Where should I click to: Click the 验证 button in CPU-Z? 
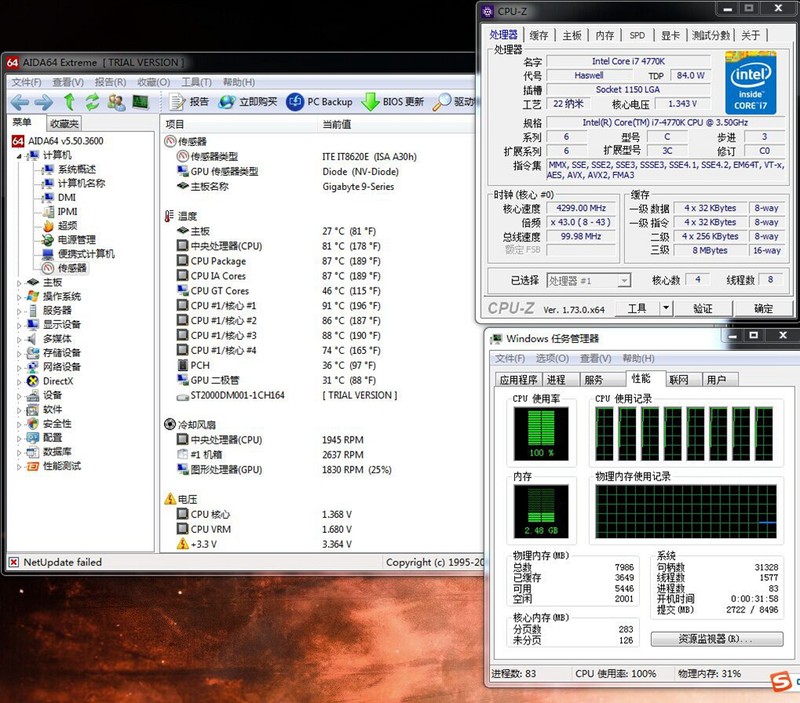click(x=703, y=309)
